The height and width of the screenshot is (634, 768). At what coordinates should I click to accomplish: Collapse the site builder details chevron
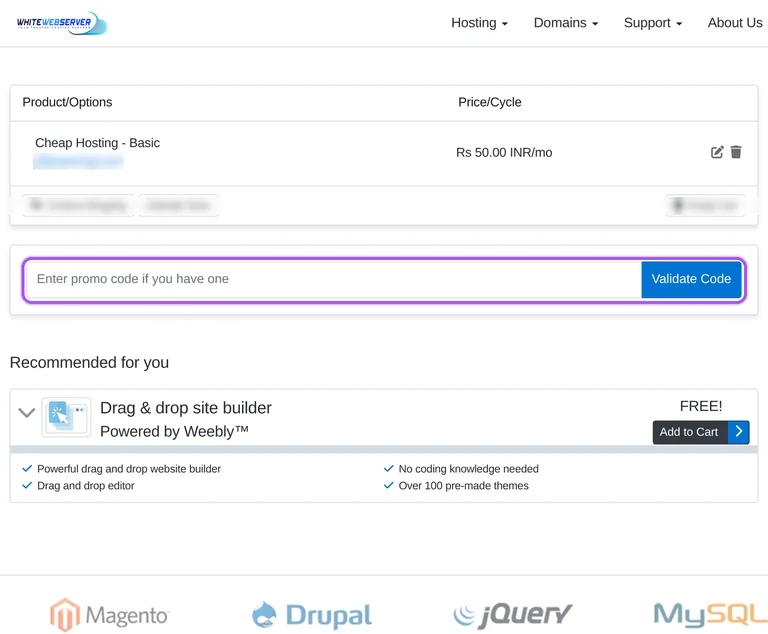(26, 413)
